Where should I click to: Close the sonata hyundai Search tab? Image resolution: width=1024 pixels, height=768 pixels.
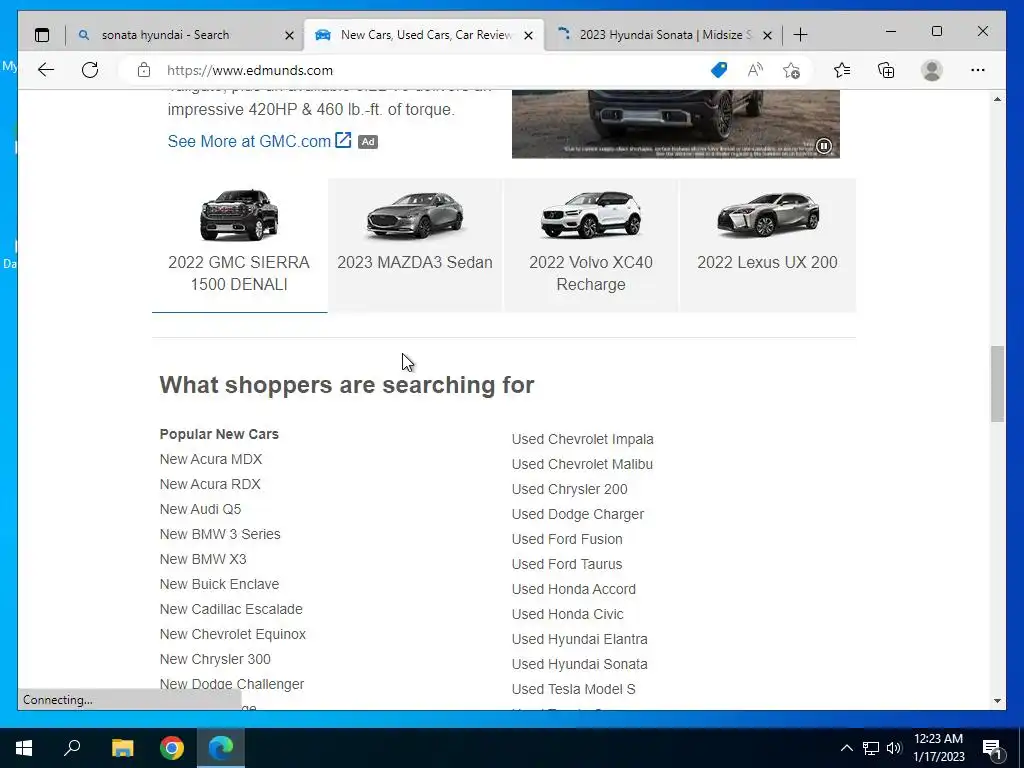pos(289,35)
